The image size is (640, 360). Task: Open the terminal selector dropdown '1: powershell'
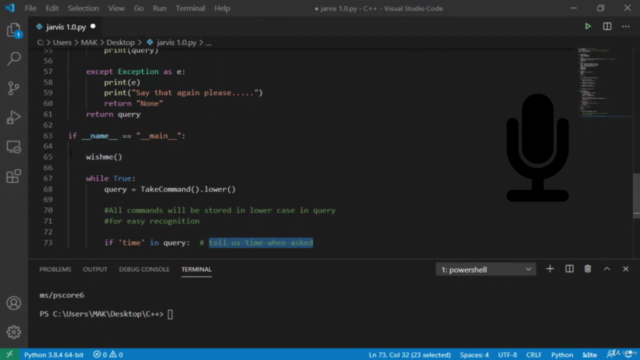[x=486, y=269]
